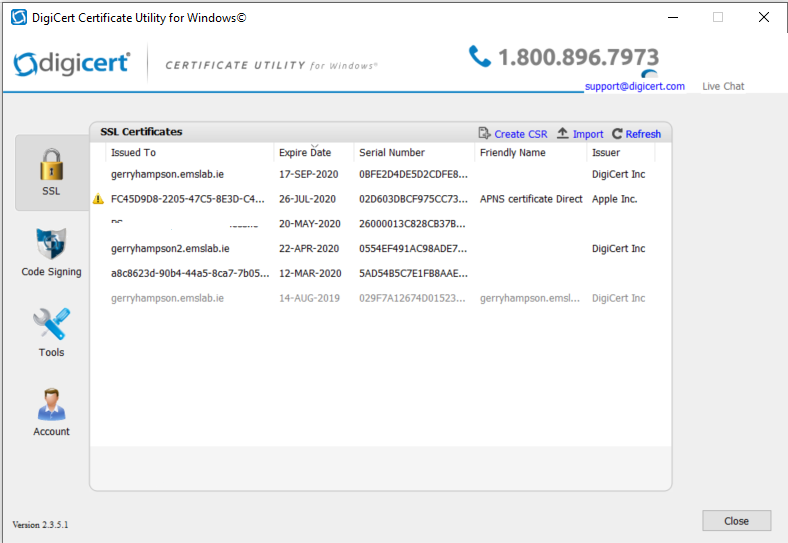788x543 pixels.
Task: Click the Create CSR document icon
Action: tap(484, 133)
